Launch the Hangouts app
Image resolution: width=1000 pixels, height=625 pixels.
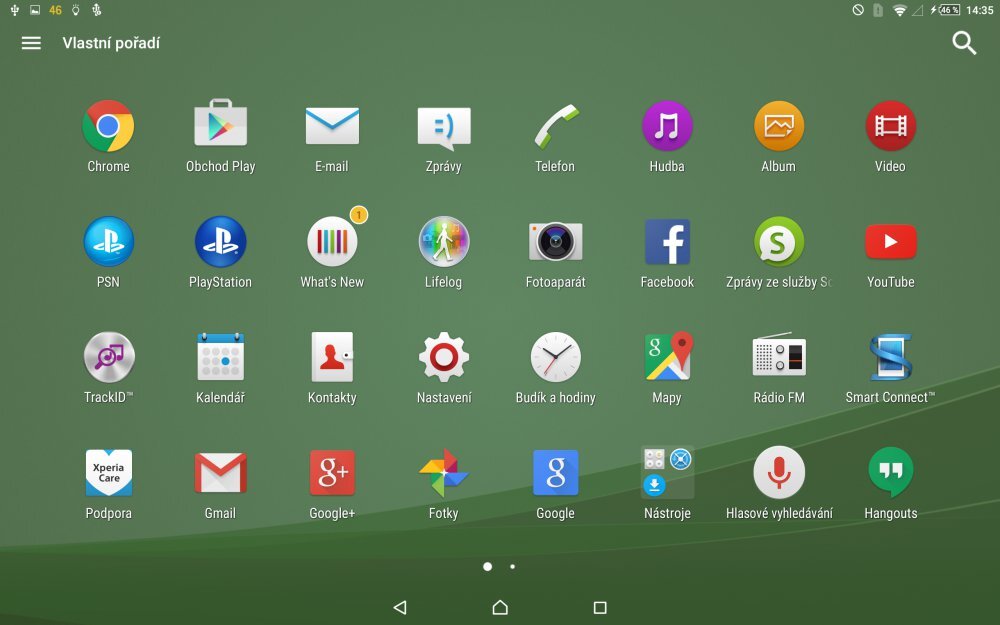pyautogui.click(x=891, y=473)
